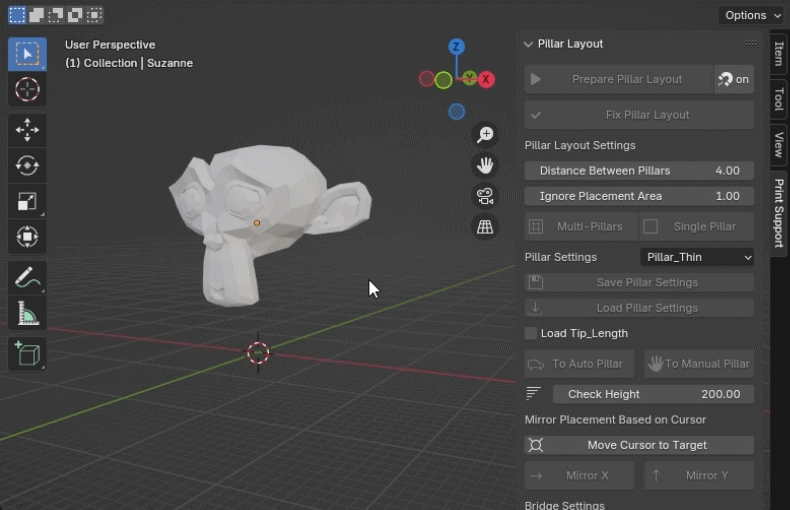The width and height of the screenshot is (790, 510).
Task: Click To Auto Pillar button
Action: tap(579, 363)
